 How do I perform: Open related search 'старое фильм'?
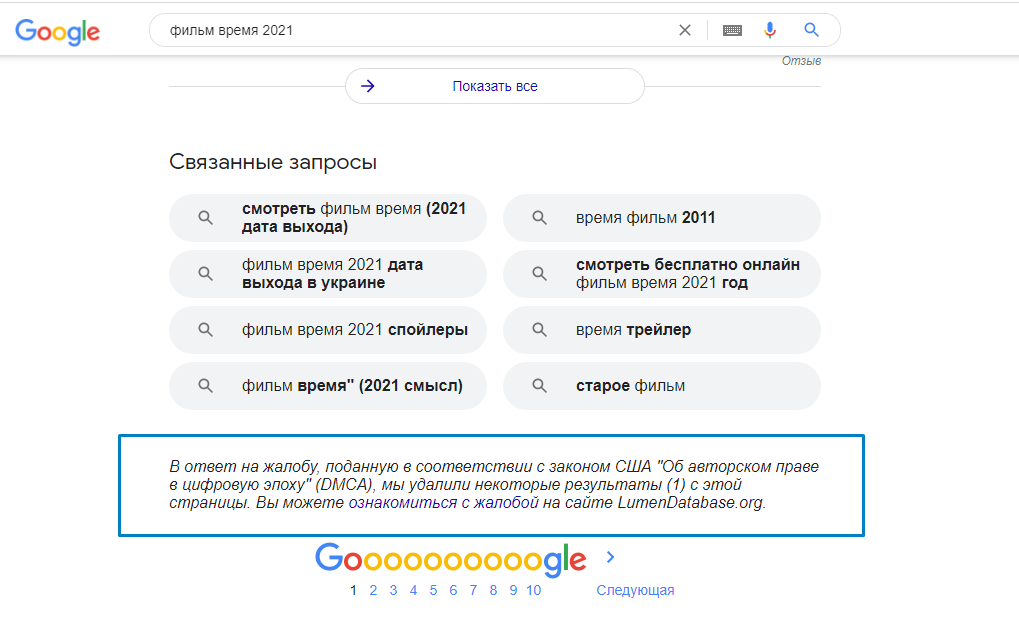pos(661,385)
